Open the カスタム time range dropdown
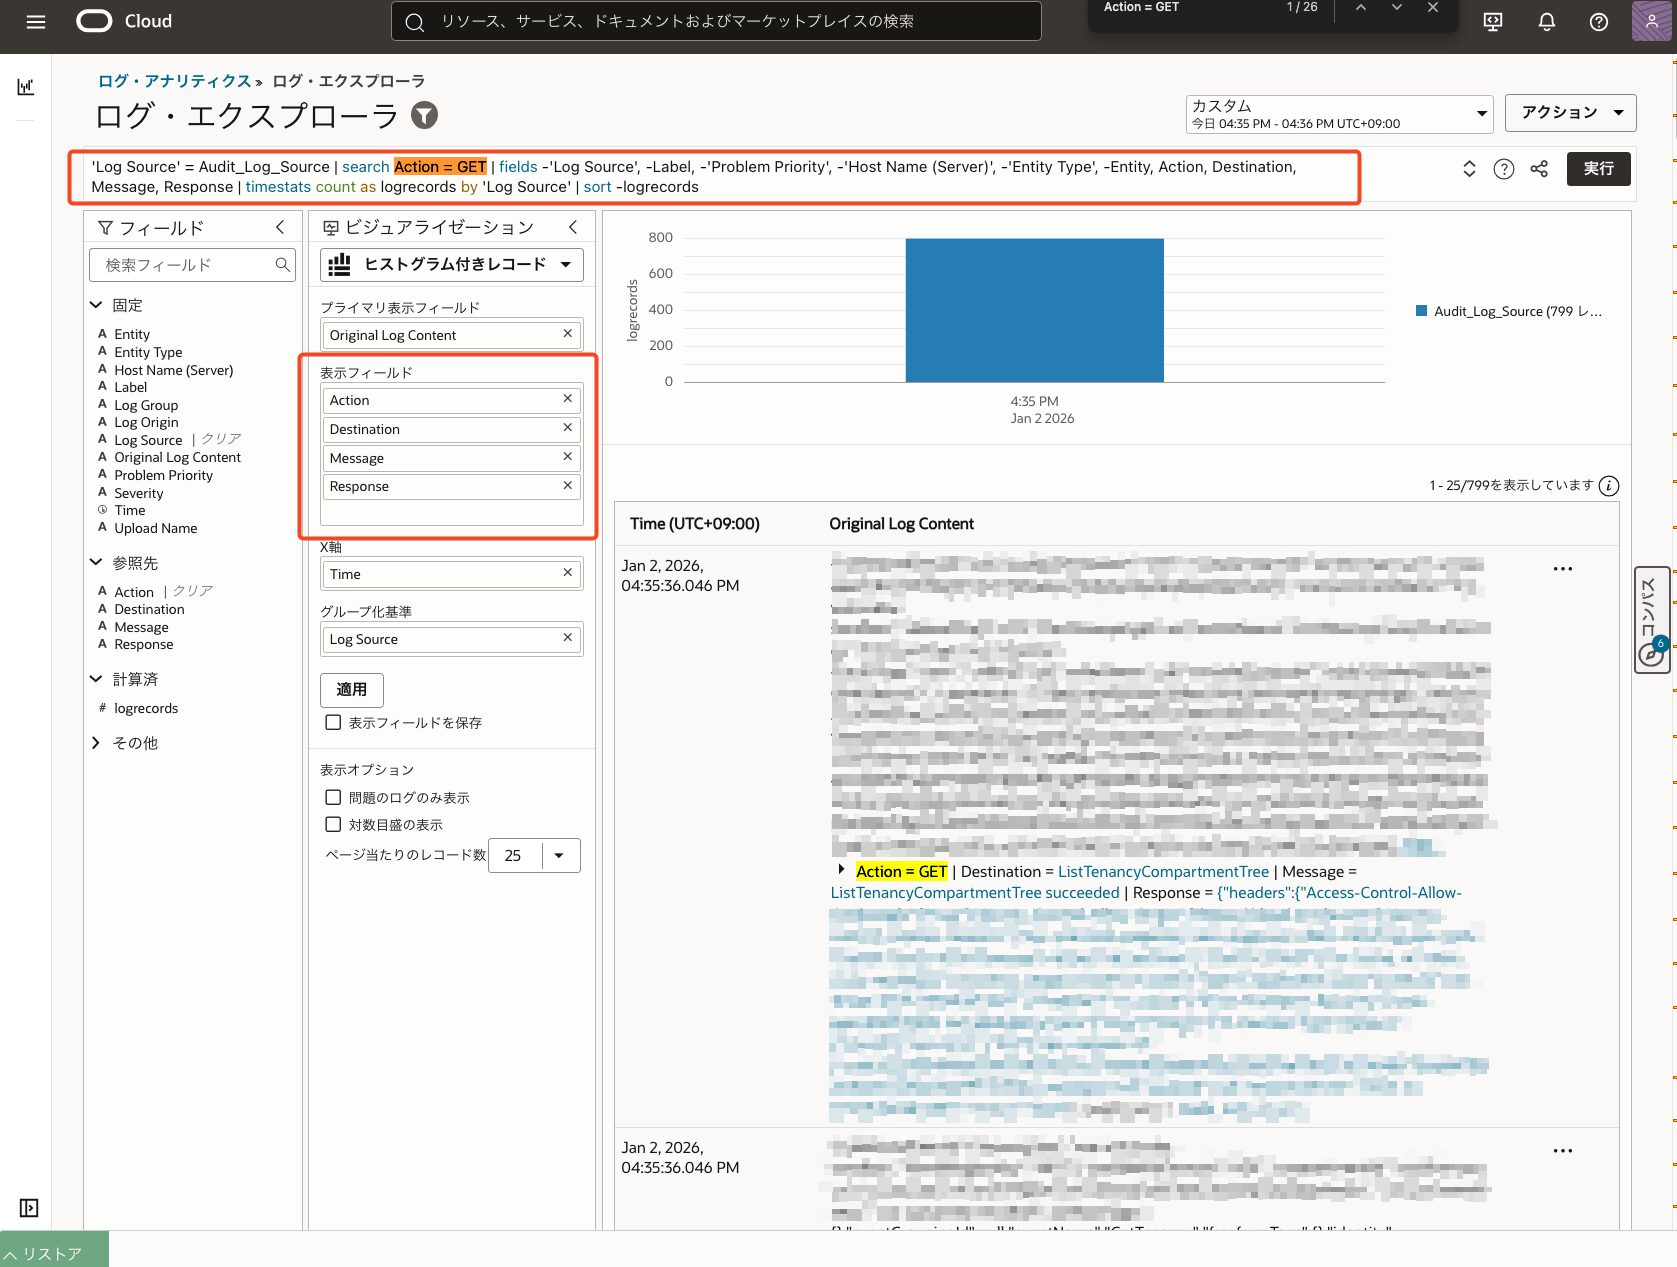This screenshot has width=1677, height=1267. pyautogui.click(x=1338, y=114)
